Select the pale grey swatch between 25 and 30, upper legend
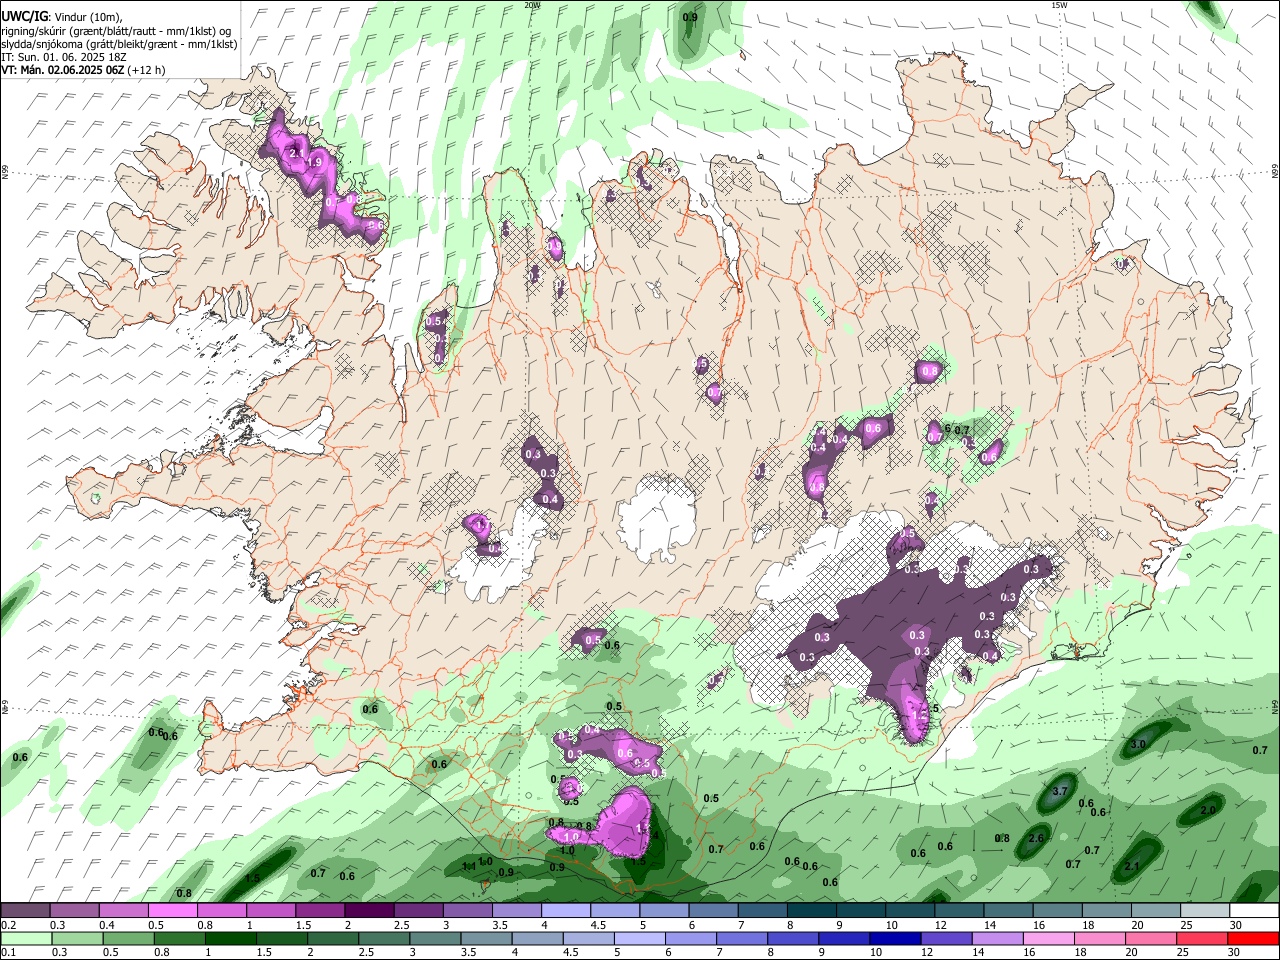Image resolution: width=1280 pixels, height=960 pixels. 1203,910
